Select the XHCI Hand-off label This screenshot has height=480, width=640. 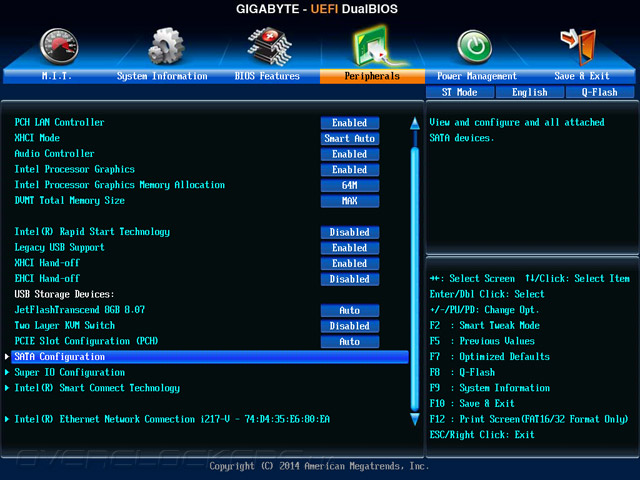pyautogui.click(x=47, y=263)
